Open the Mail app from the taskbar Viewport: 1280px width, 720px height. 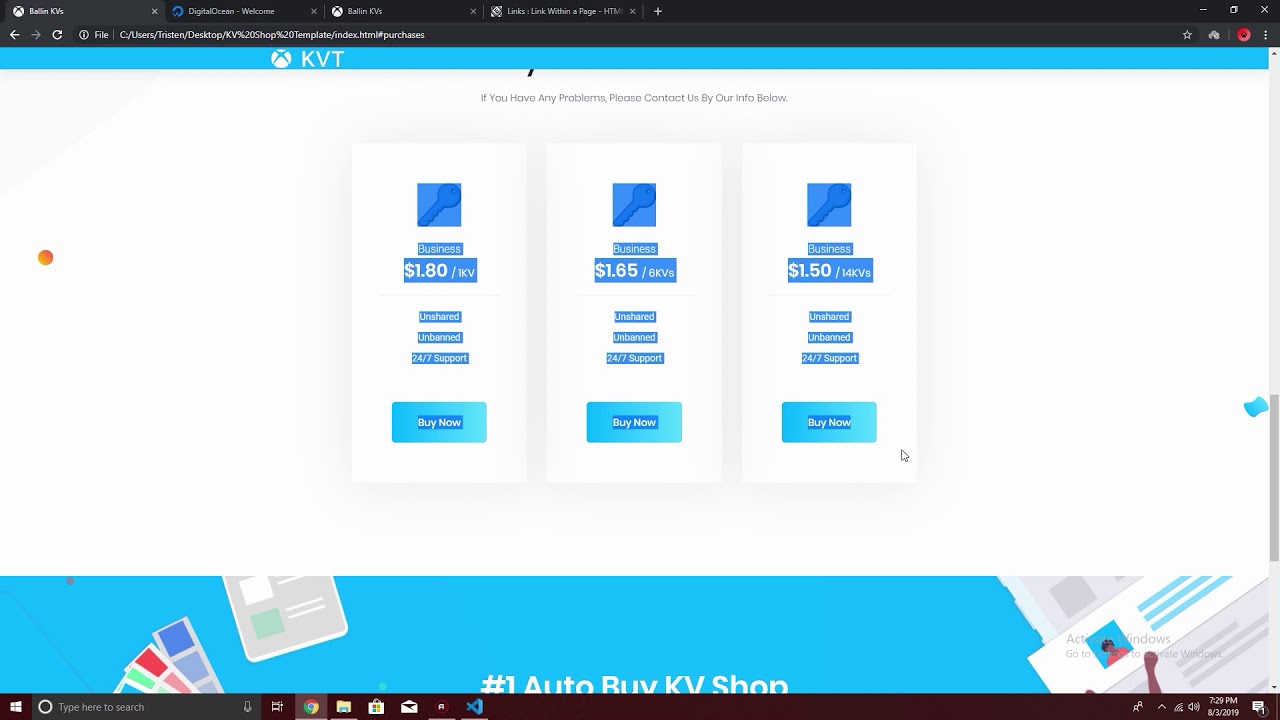(409, 707)
